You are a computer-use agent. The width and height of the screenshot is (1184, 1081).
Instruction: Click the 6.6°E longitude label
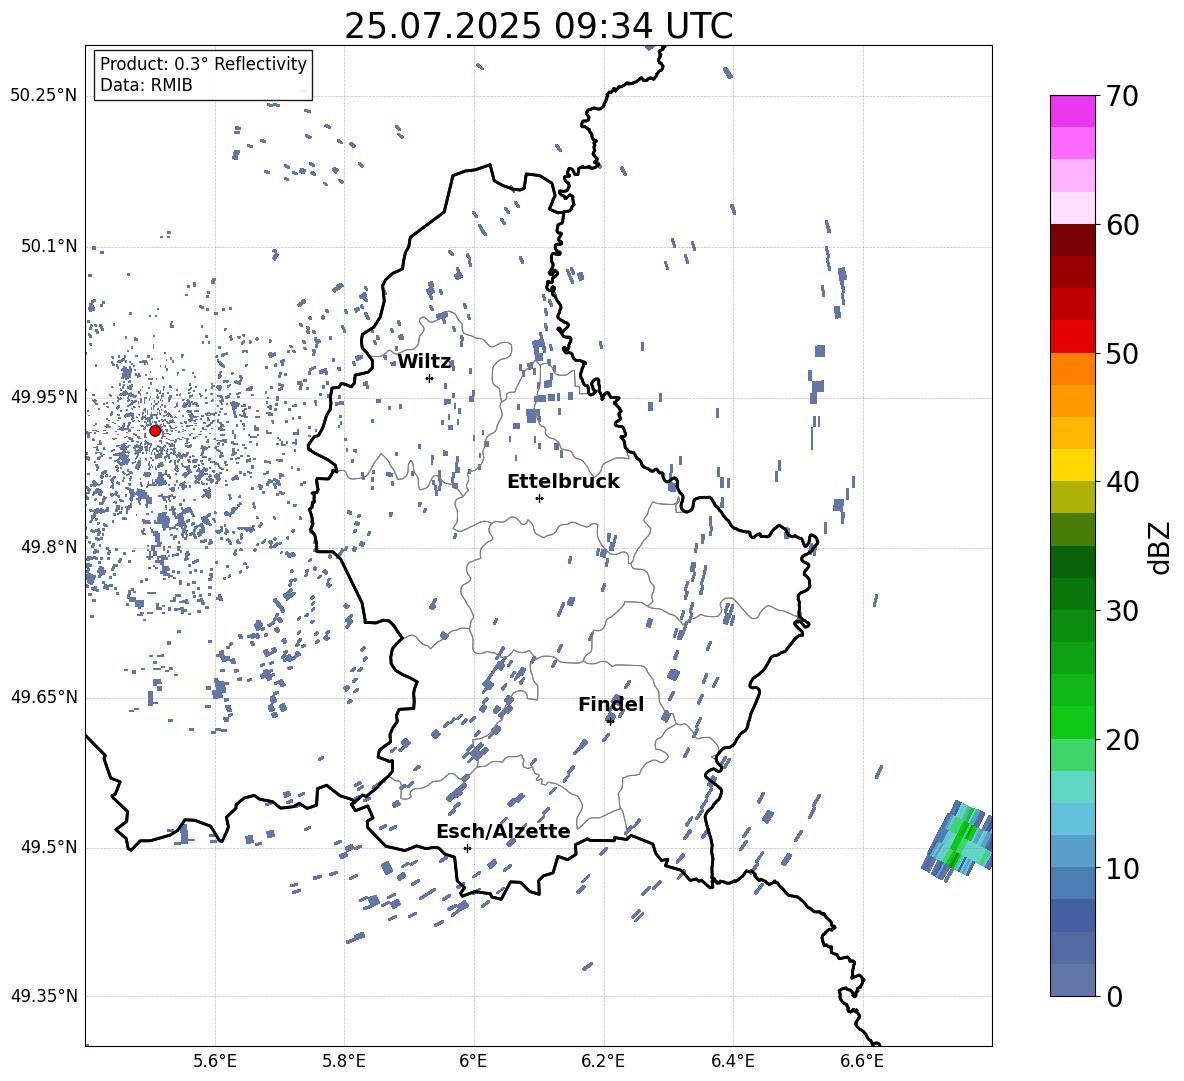[862, 1061]
